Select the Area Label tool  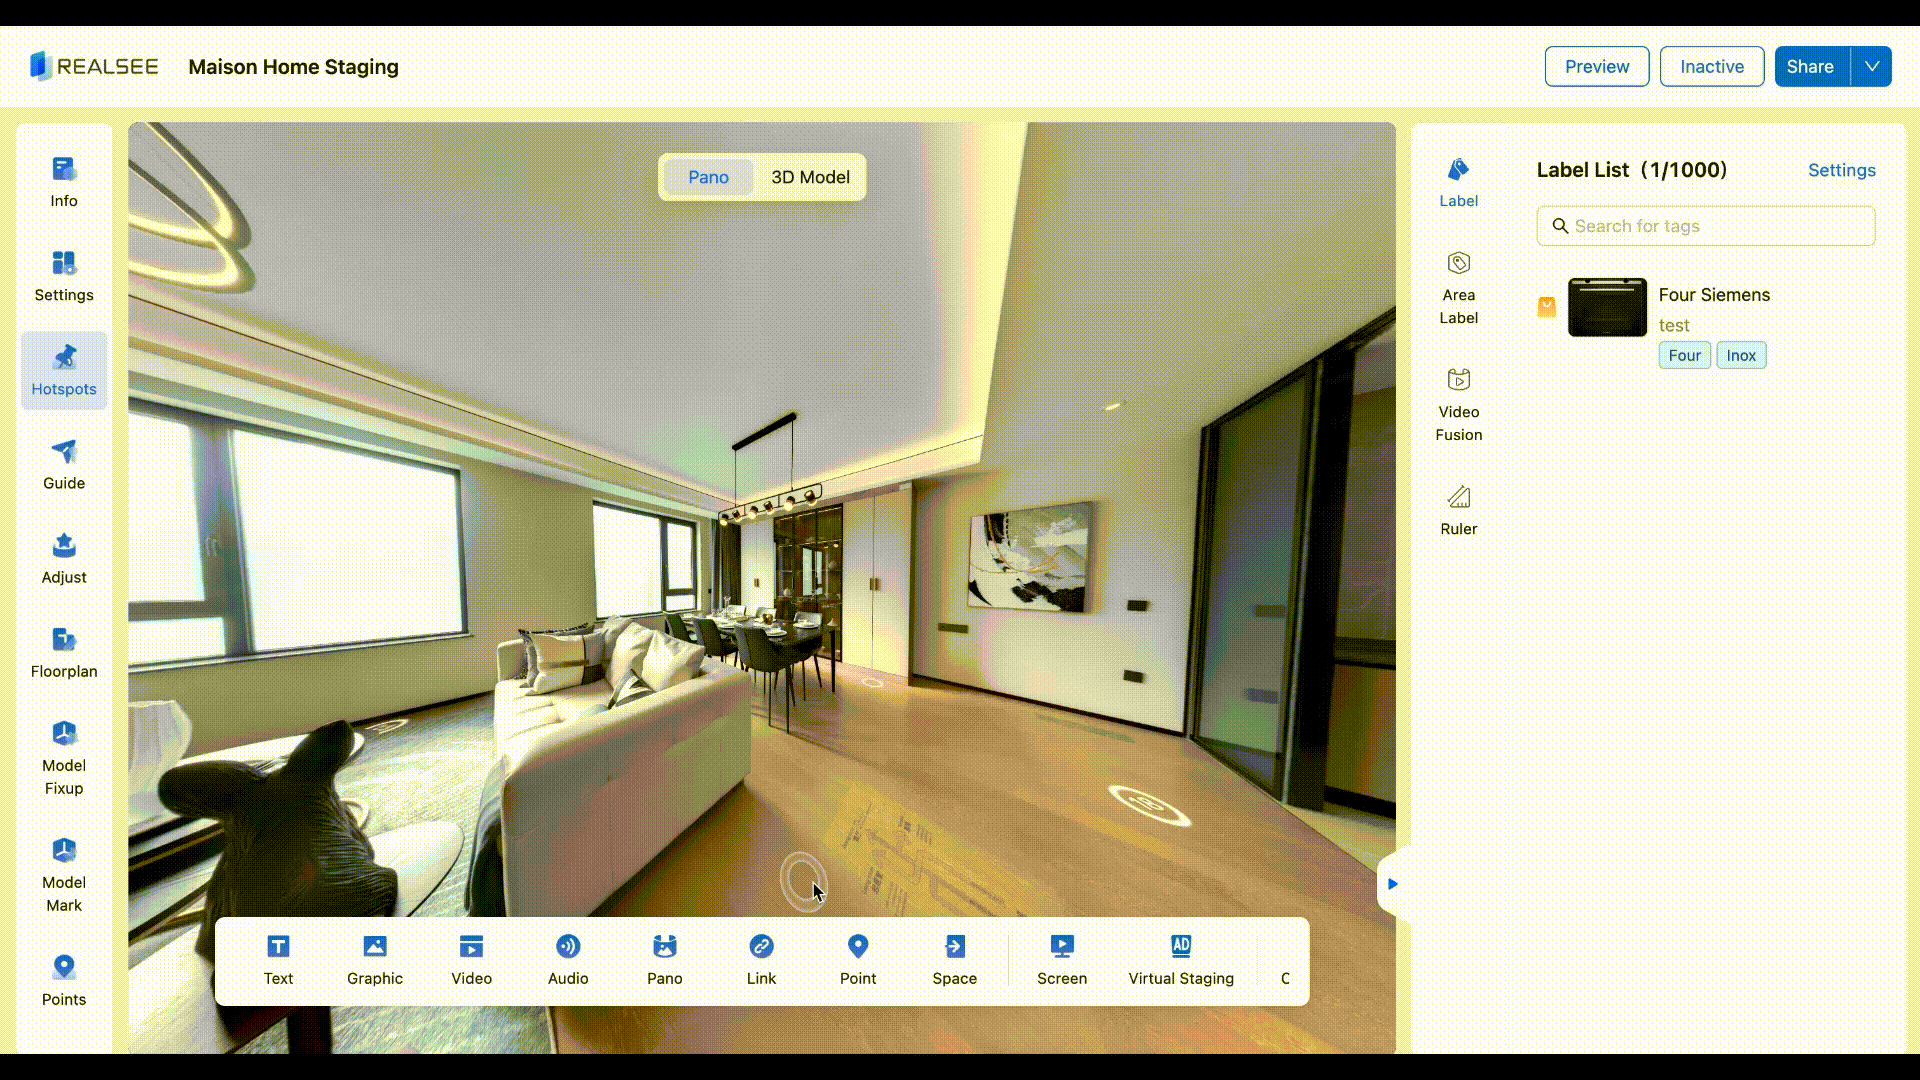[x=1458, y=288]
